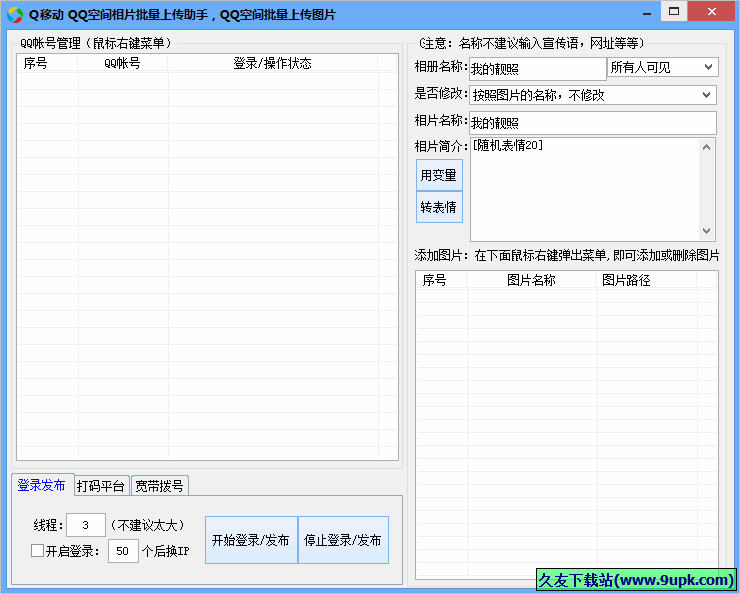Click the 相片简介 scrollbar down arrow
Image resolution: width=740 pixels, height=594 pixels.
point(706,231)
